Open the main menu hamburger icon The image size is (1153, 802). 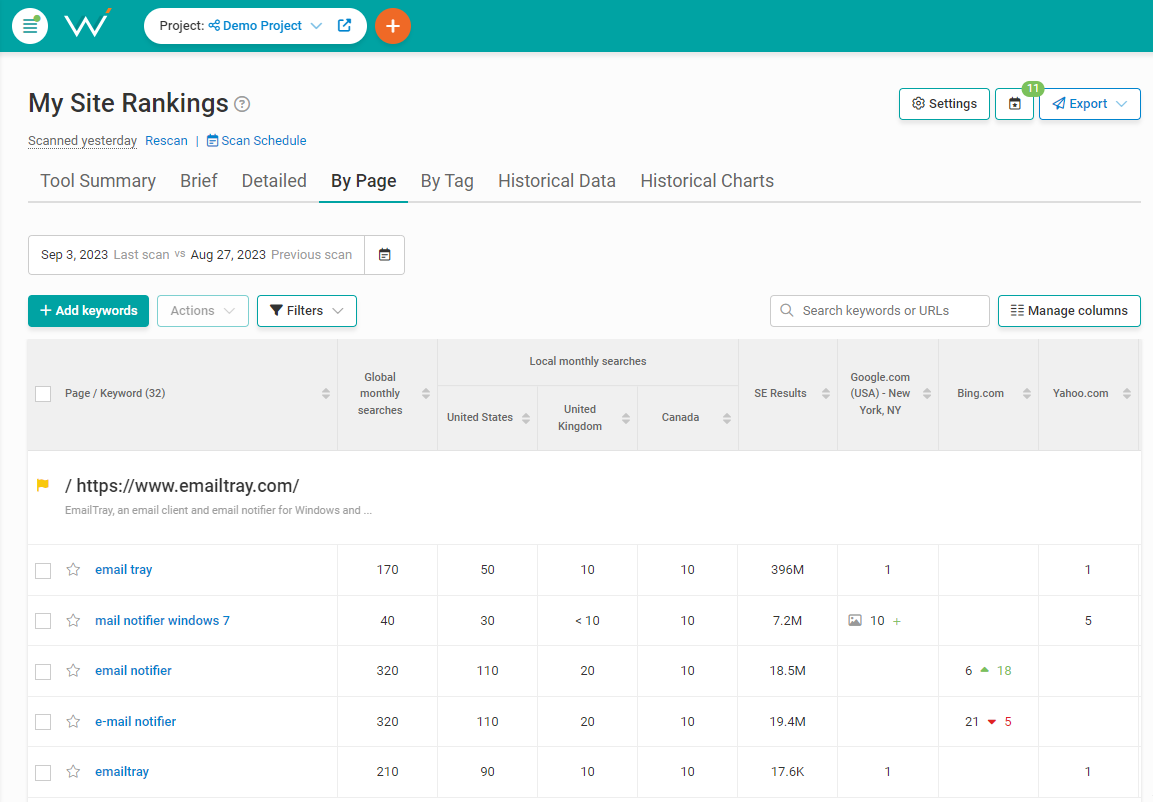[x=30, y=26]
